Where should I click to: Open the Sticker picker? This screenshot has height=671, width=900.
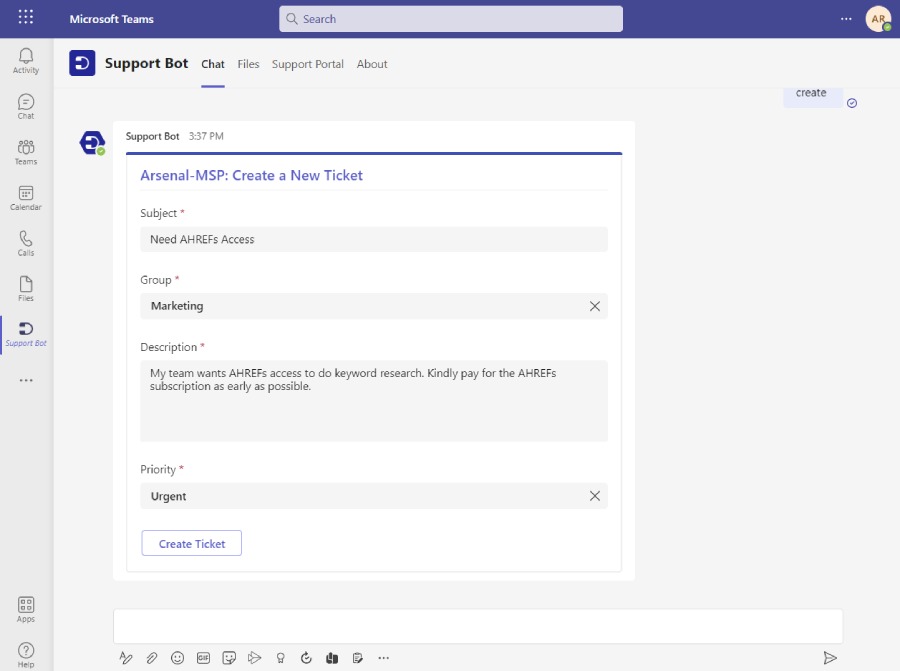[229, 657]
